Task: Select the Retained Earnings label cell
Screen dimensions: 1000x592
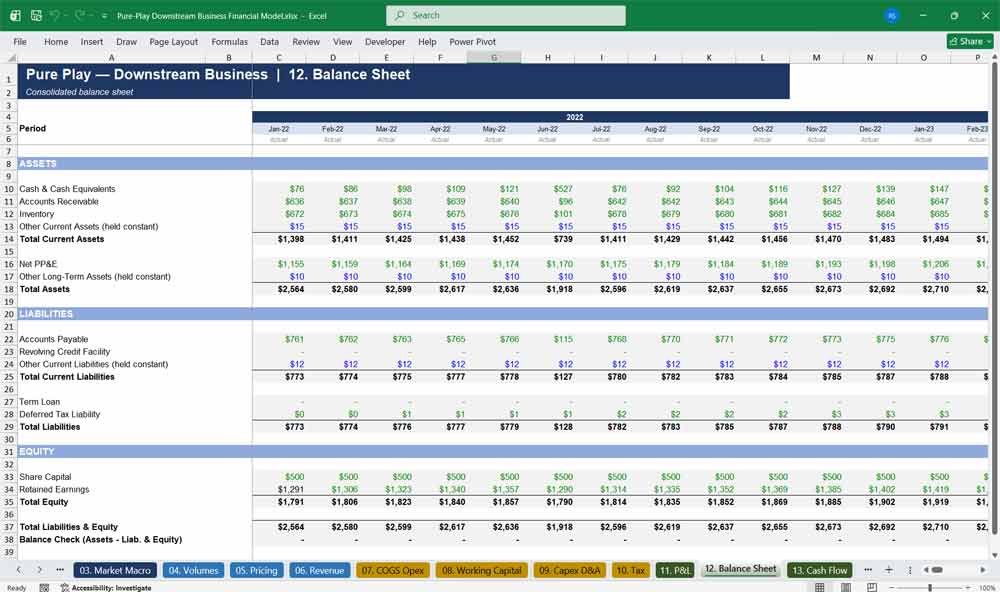Action: pyautogui.click(x=54, y=489)
